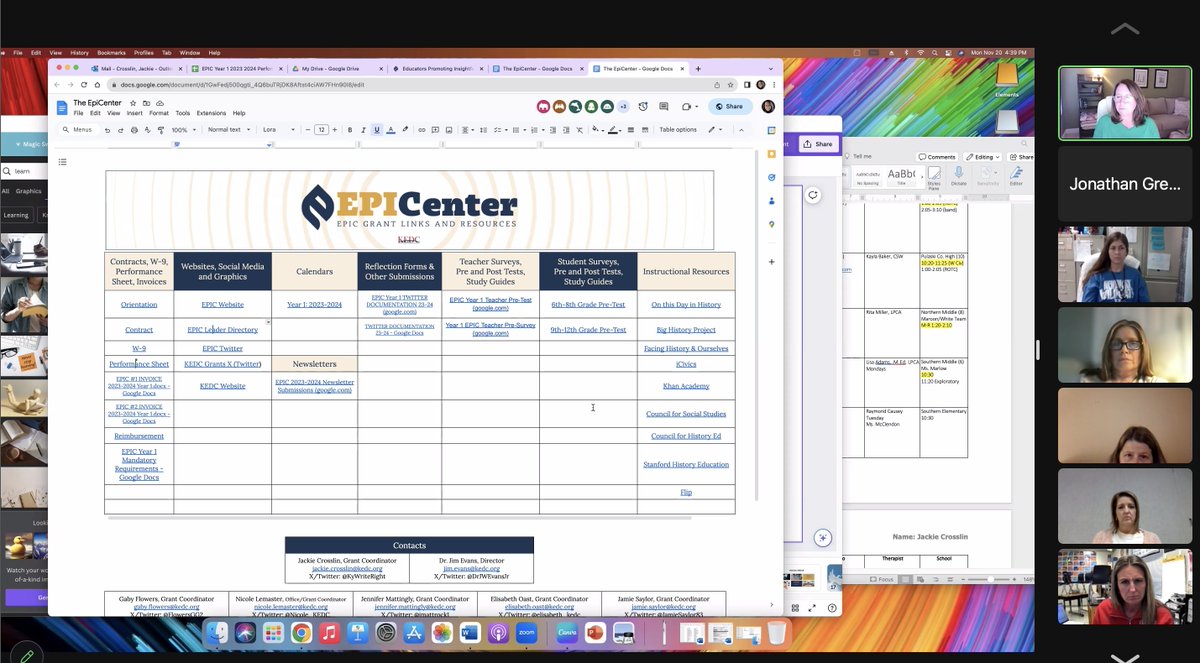
Task: Switch to the Mail - Crosslin, Jackie tab
Action: [x=138, y=69]
